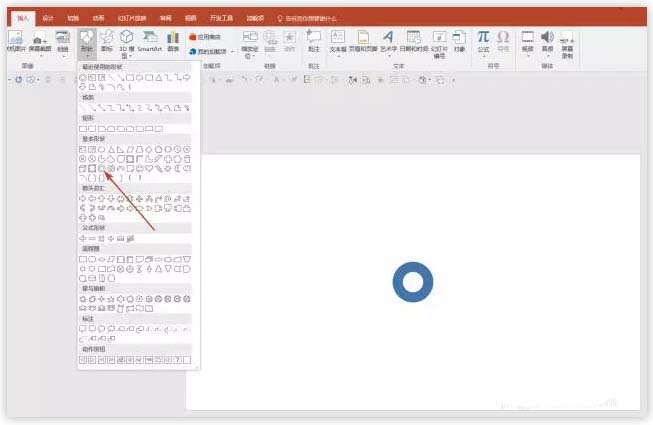Open the 文本框 (Text Box) dropdown

point(338,43)
